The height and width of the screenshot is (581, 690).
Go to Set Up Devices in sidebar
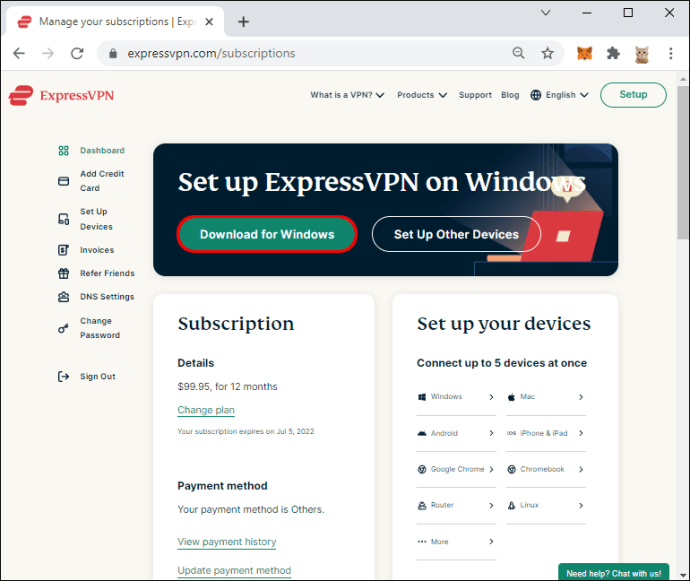(96, 219)
